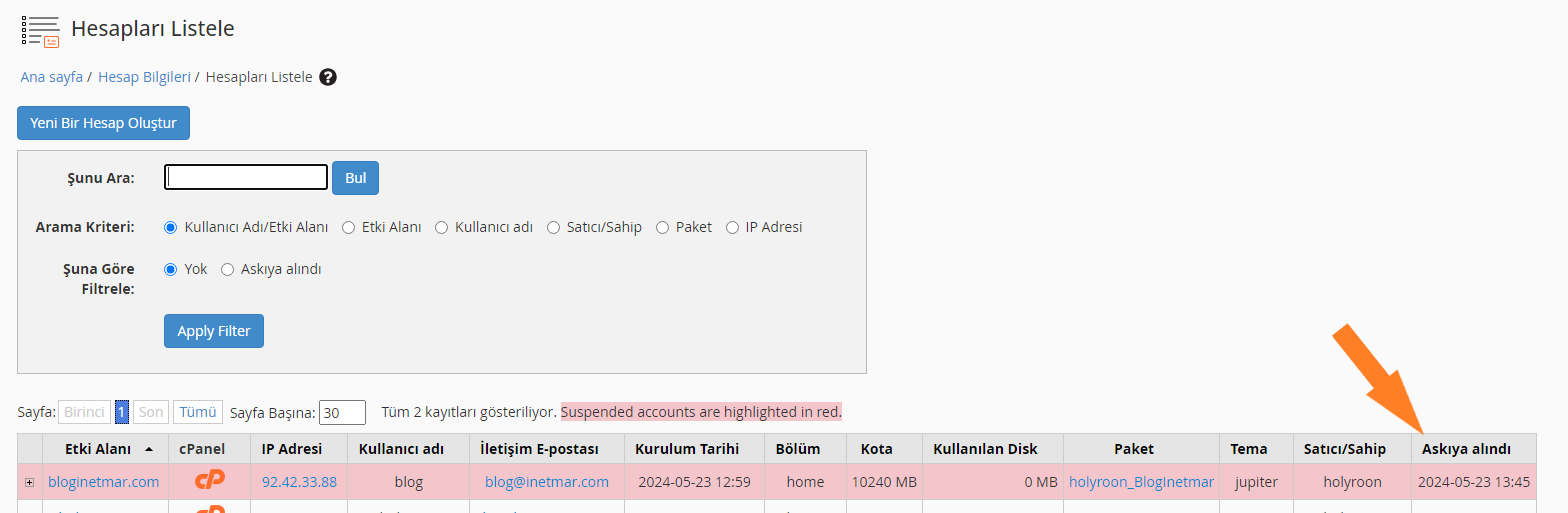Apply Filter to the account list
Screen dimensions: 1568x513
coord(214,331)
